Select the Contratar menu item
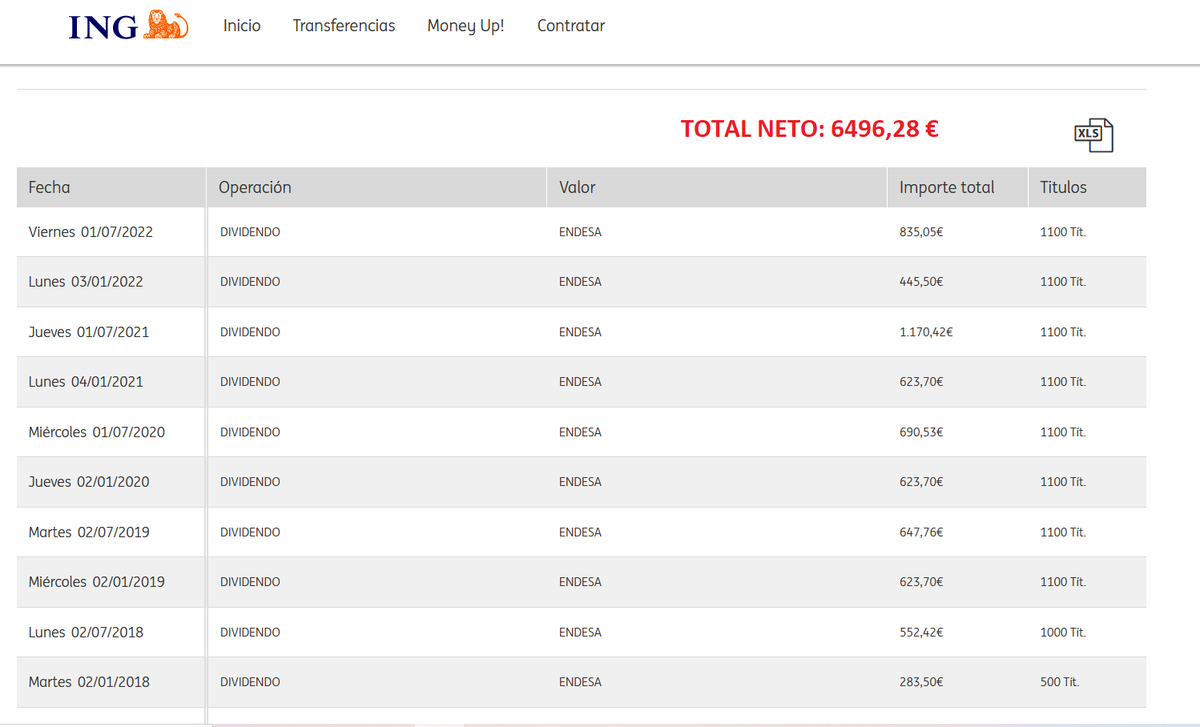The height and width of the screenshot is (727, 1200). 571,26
